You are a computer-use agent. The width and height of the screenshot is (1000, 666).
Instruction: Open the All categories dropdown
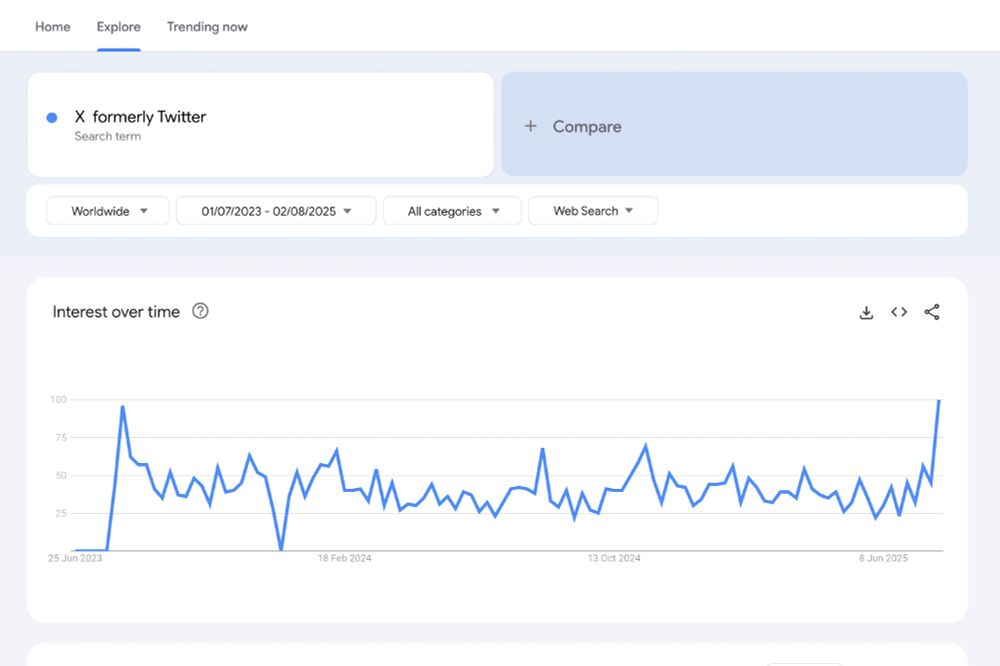(452, 211)
